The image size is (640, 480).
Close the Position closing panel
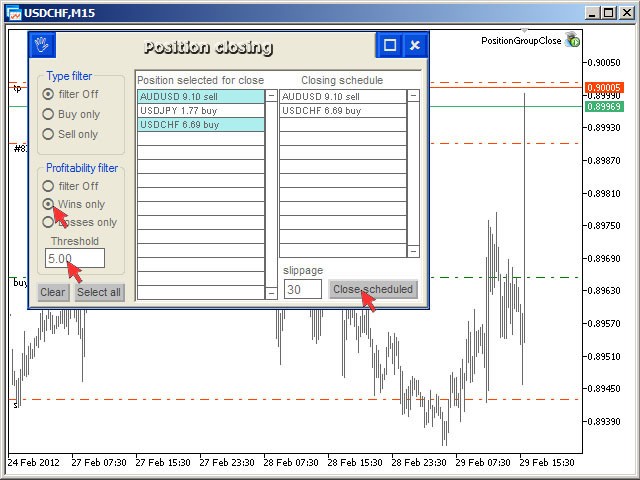[415, 46]
